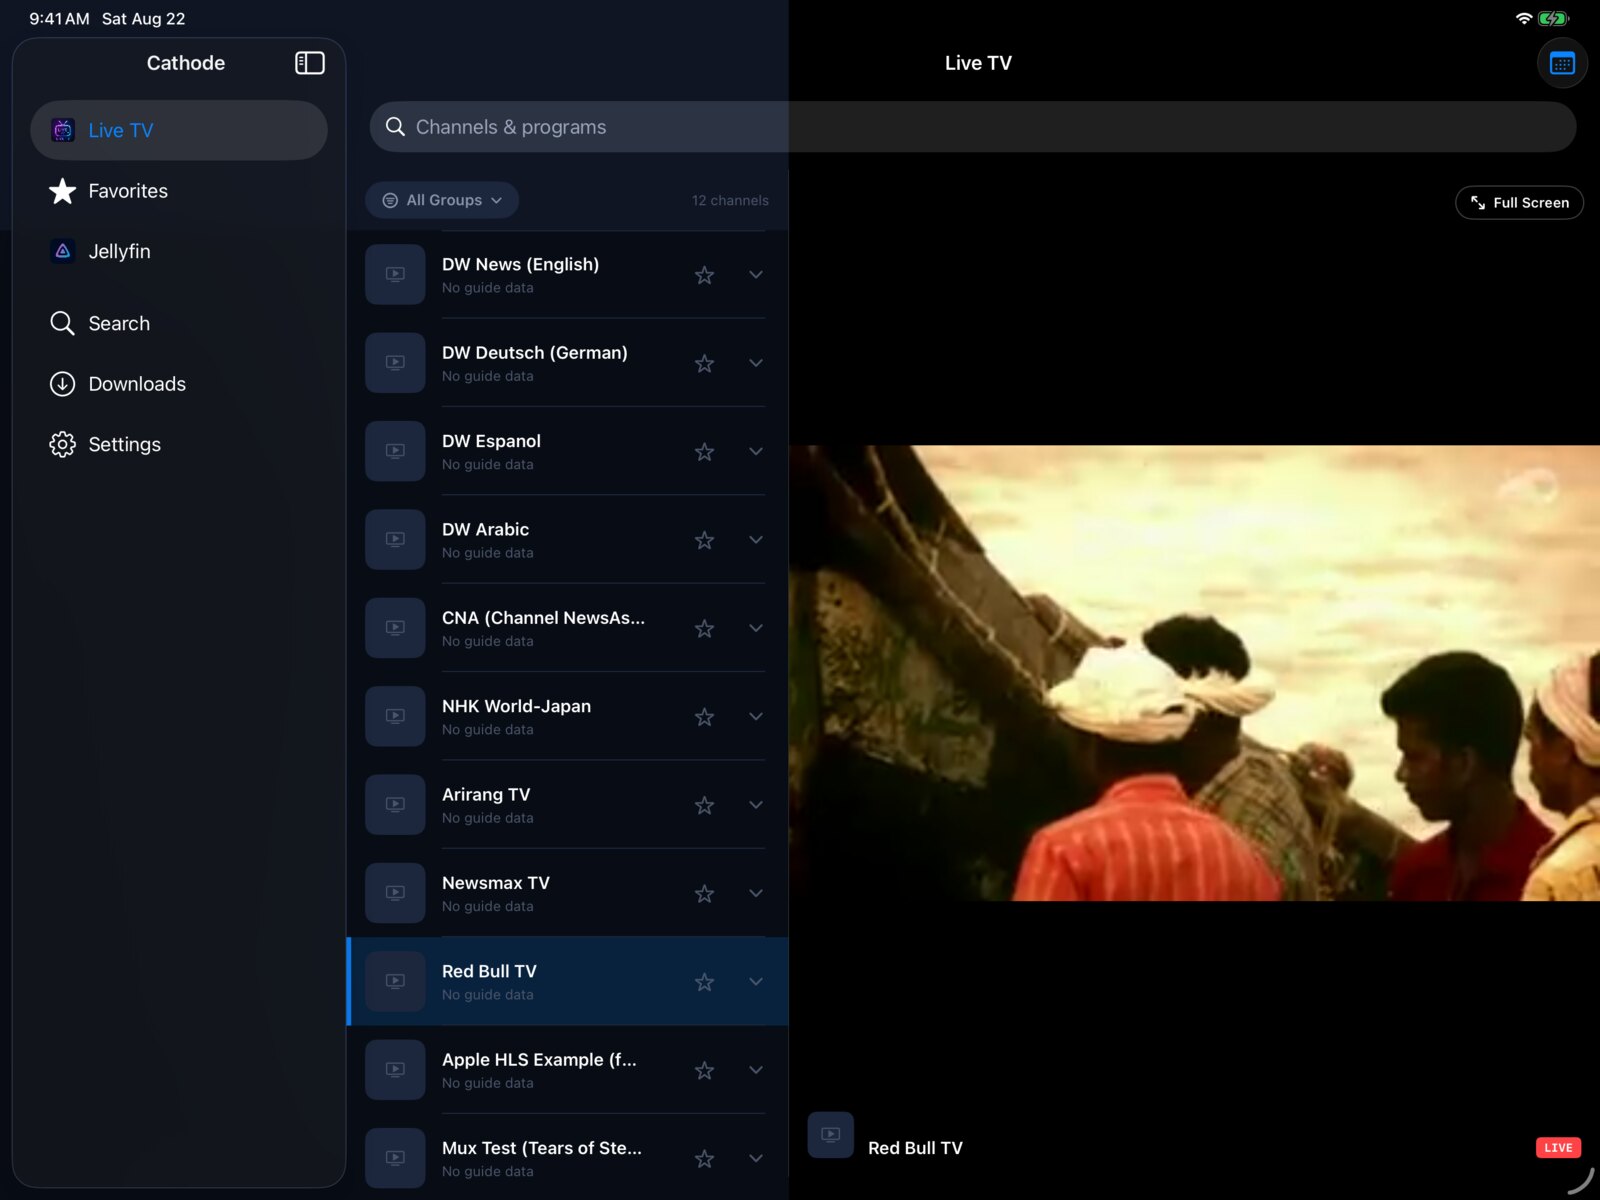The height and width of the screenshot is (1200, 1600).
Task: Click the DW Deutsch channel icon
Action: click(x=395, y=363)
